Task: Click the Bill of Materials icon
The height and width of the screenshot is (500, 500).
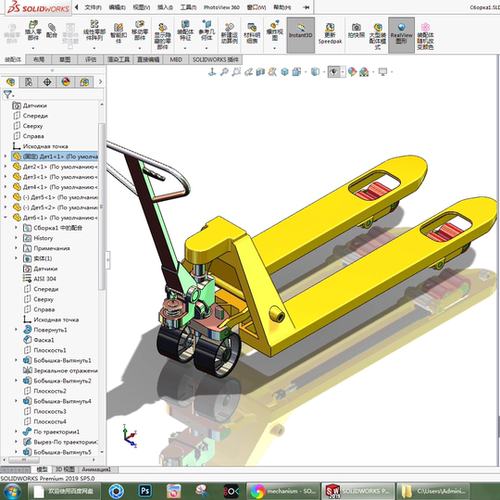Action: [x=252, y=27]
